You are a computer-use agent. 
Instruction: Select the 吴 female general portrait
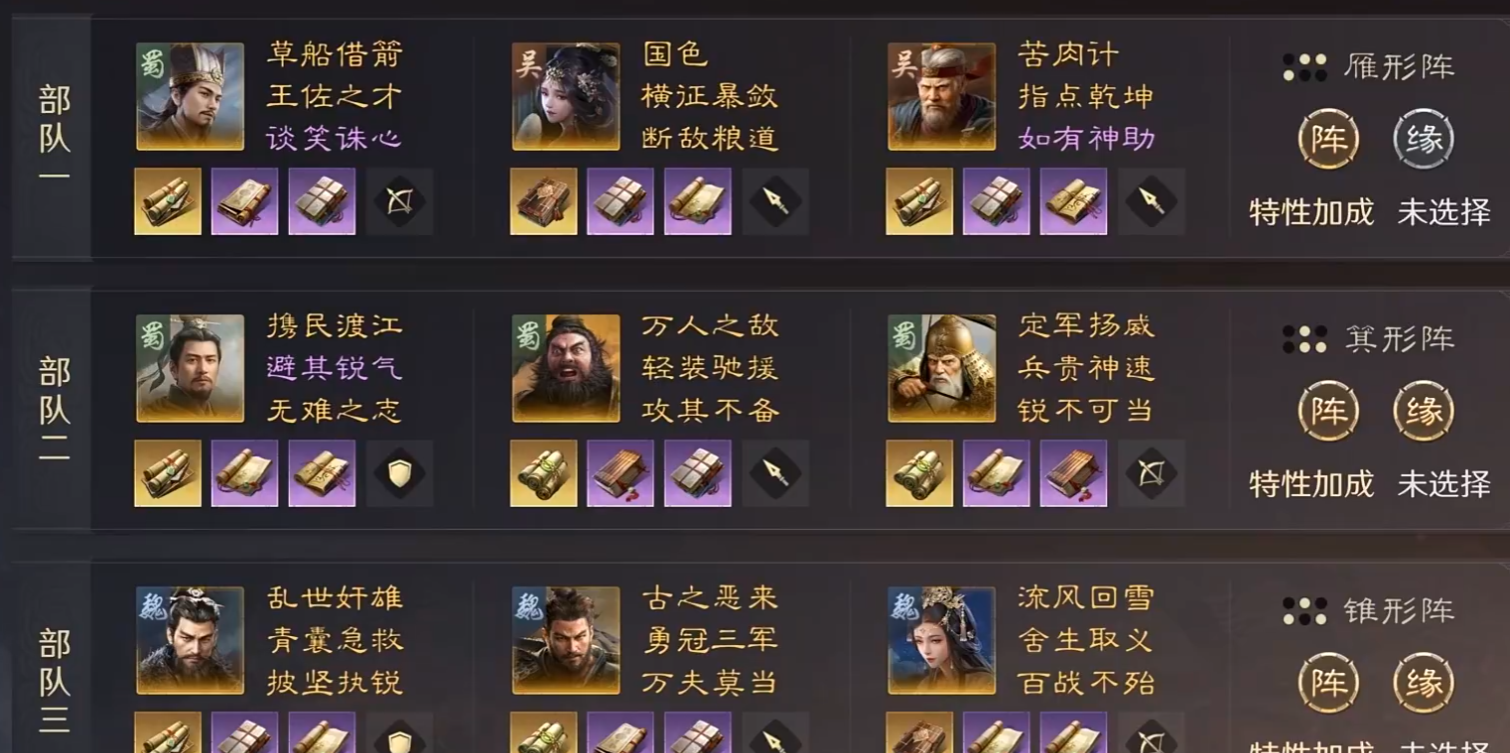pyautogui.click(x=566, y=96)
